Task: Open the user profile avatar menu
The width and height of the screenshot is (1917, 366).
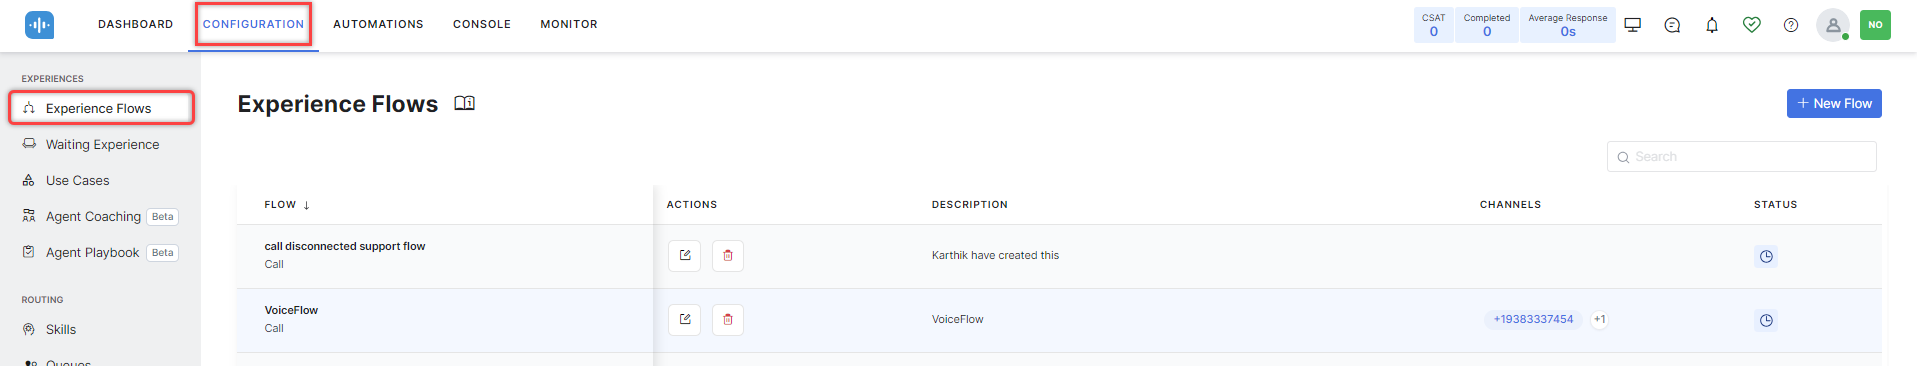Action: tap(1833, 25)
